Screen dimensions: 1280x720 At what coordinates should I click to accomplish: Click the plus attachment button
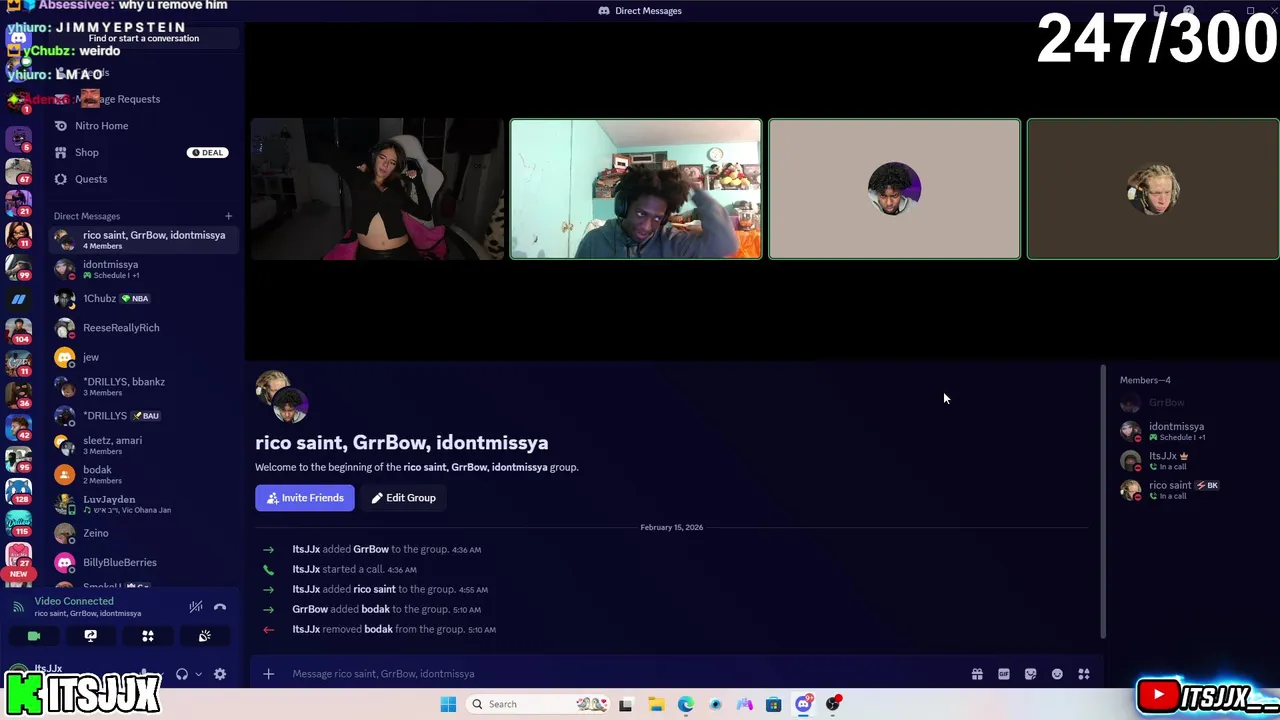pos(268,674)
